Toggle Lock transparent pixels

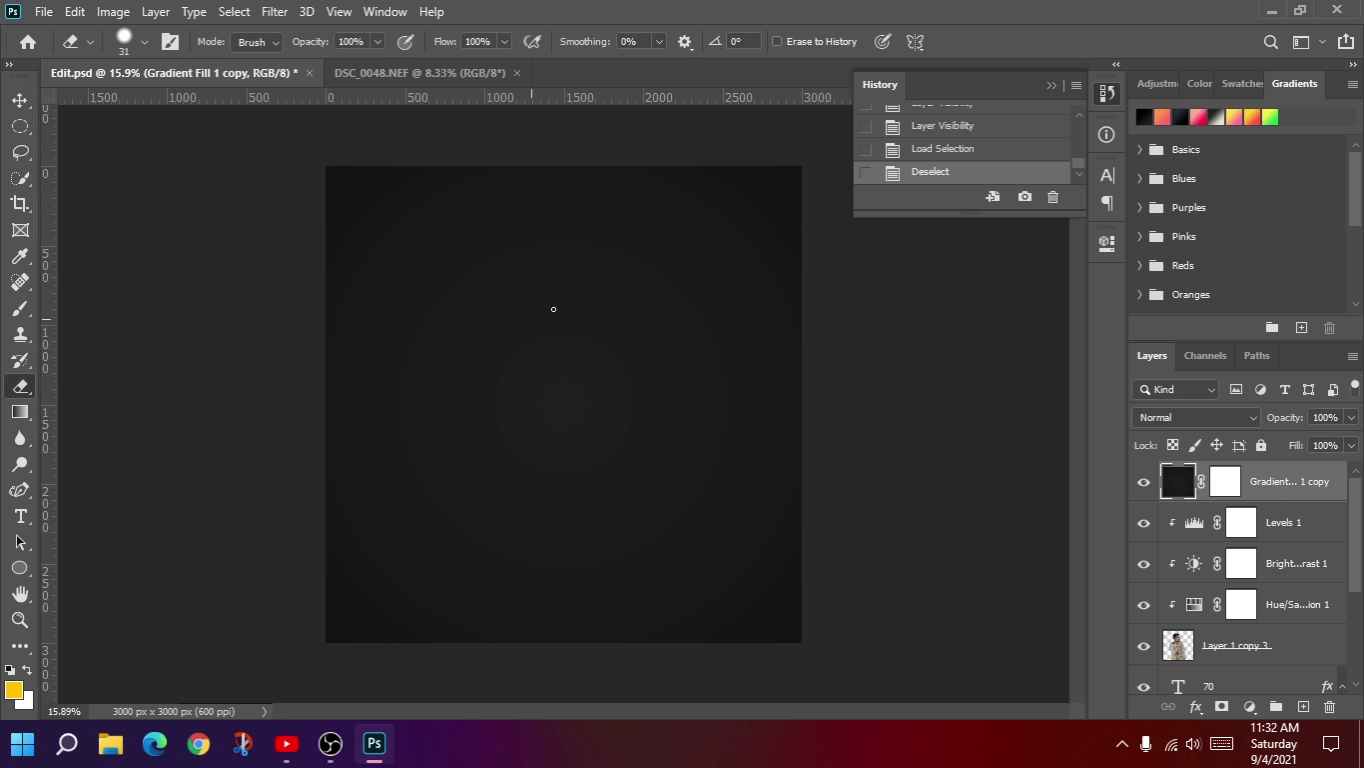coord(1172,445)
